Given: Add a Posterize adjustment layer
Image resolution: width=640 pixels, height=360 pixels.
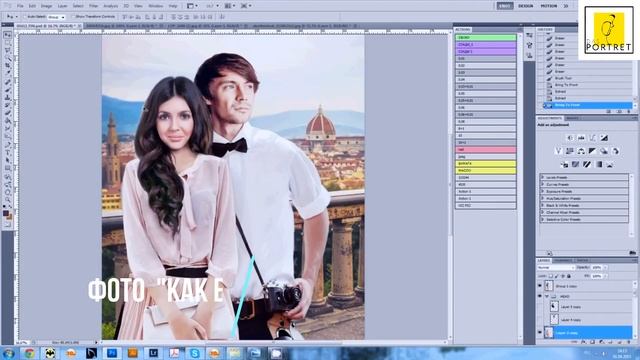Looking at the screenshot, I should coord(576,164).
